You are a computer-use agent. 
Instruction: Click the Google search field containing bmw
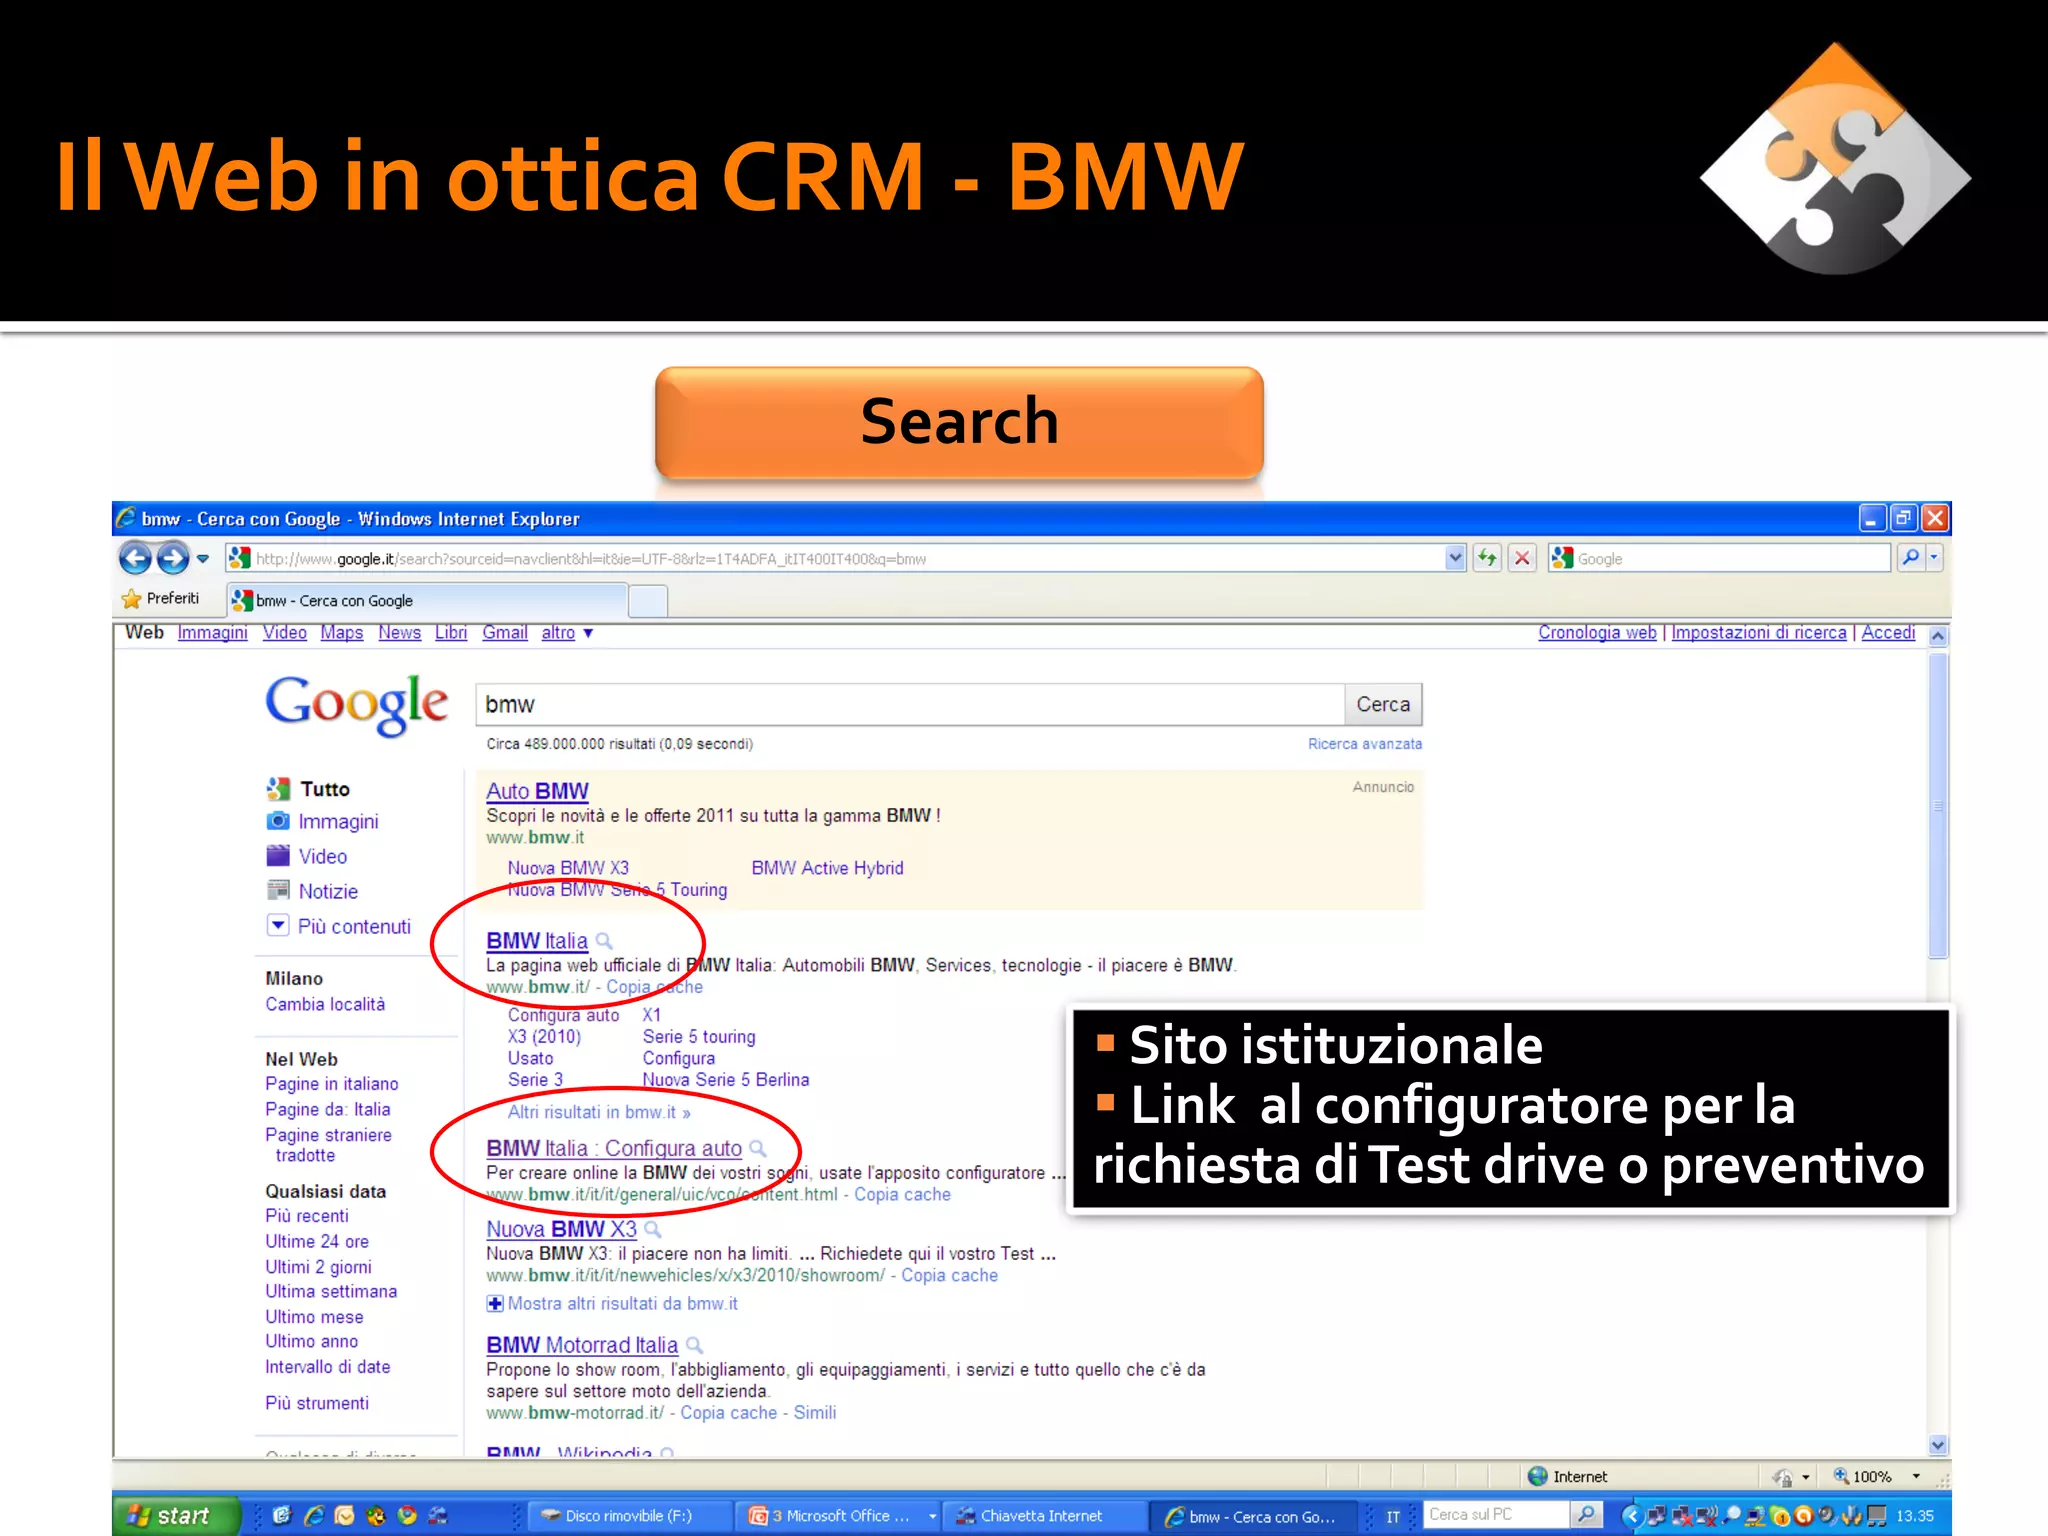[x=910, y=704]
